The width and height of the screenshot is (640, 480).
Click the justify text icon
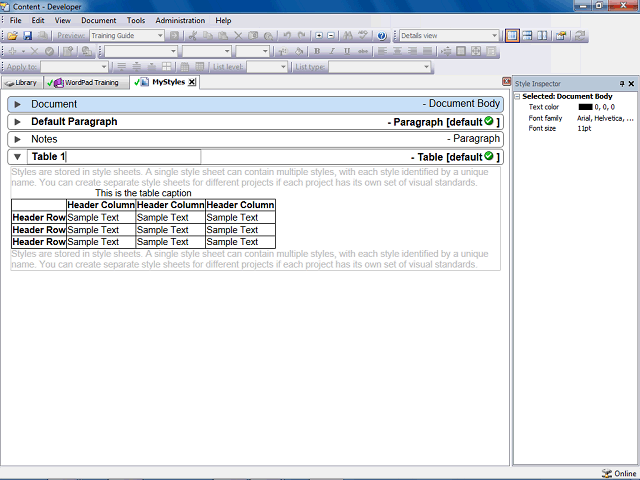427,51
